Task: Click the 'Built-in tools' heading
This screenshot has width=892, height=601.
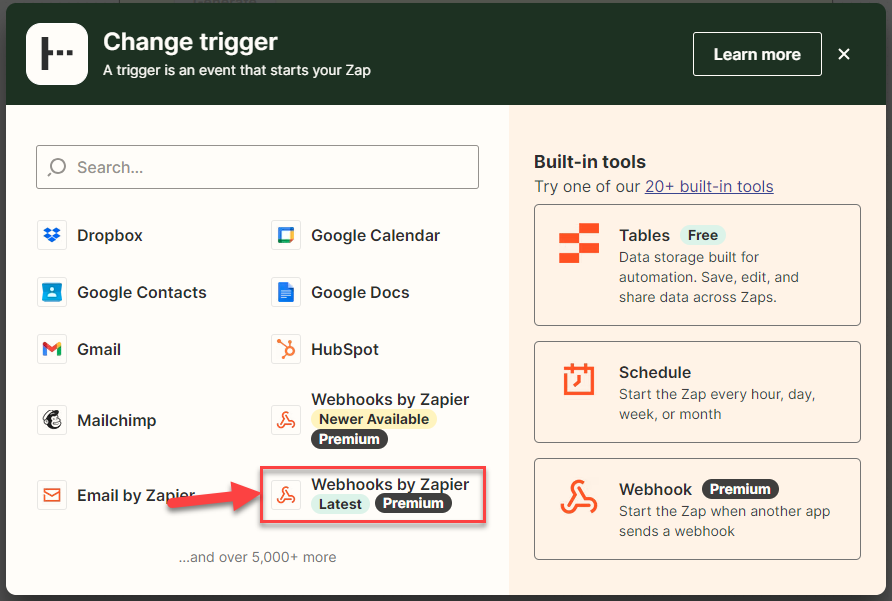Action: 590,162
